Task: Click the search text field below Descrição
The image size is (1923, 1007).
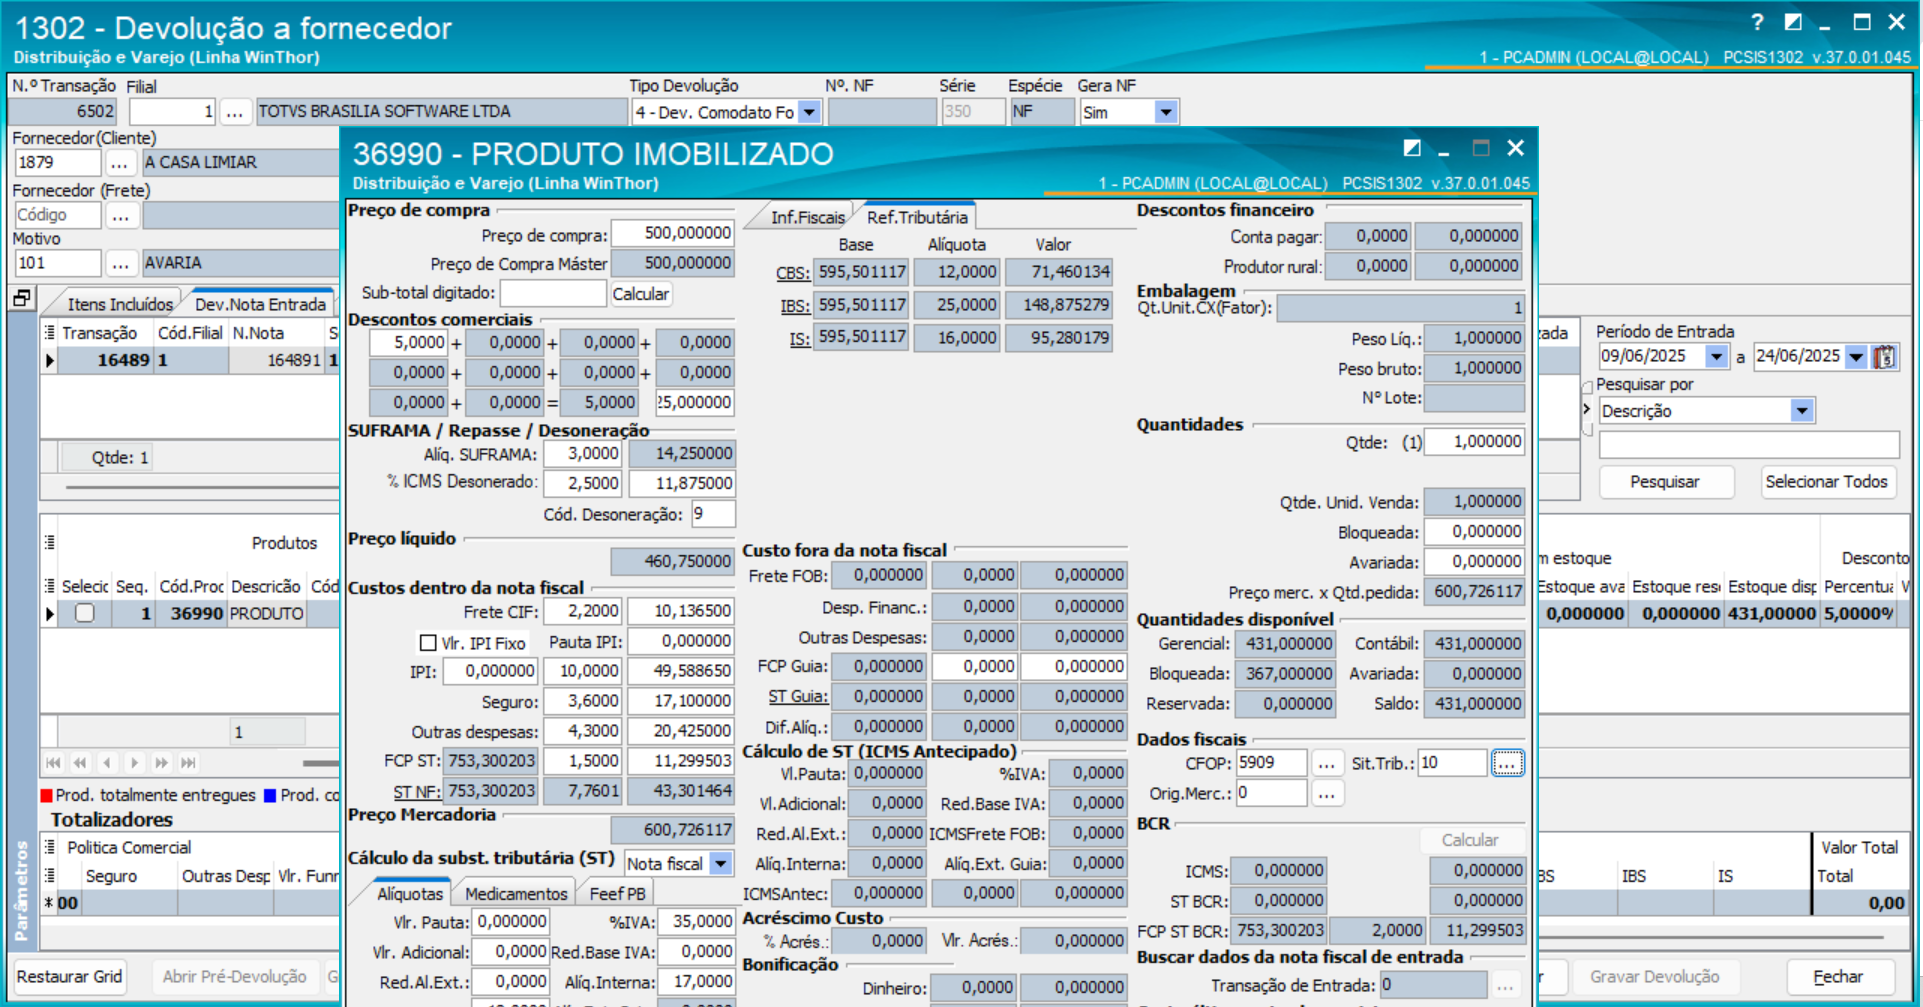Action: (x=1749, y=445)
